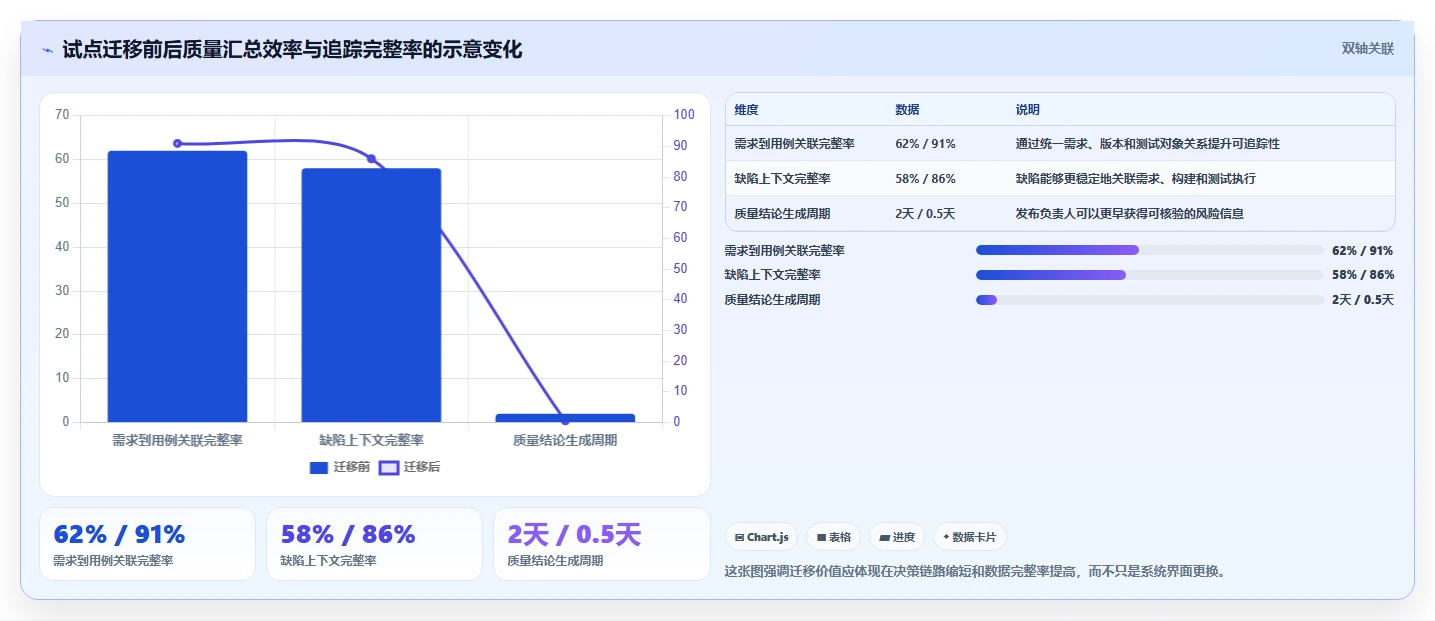1435x621 pixels.
Task: Open the 62% / 91% data card
Action: point(148,544)
